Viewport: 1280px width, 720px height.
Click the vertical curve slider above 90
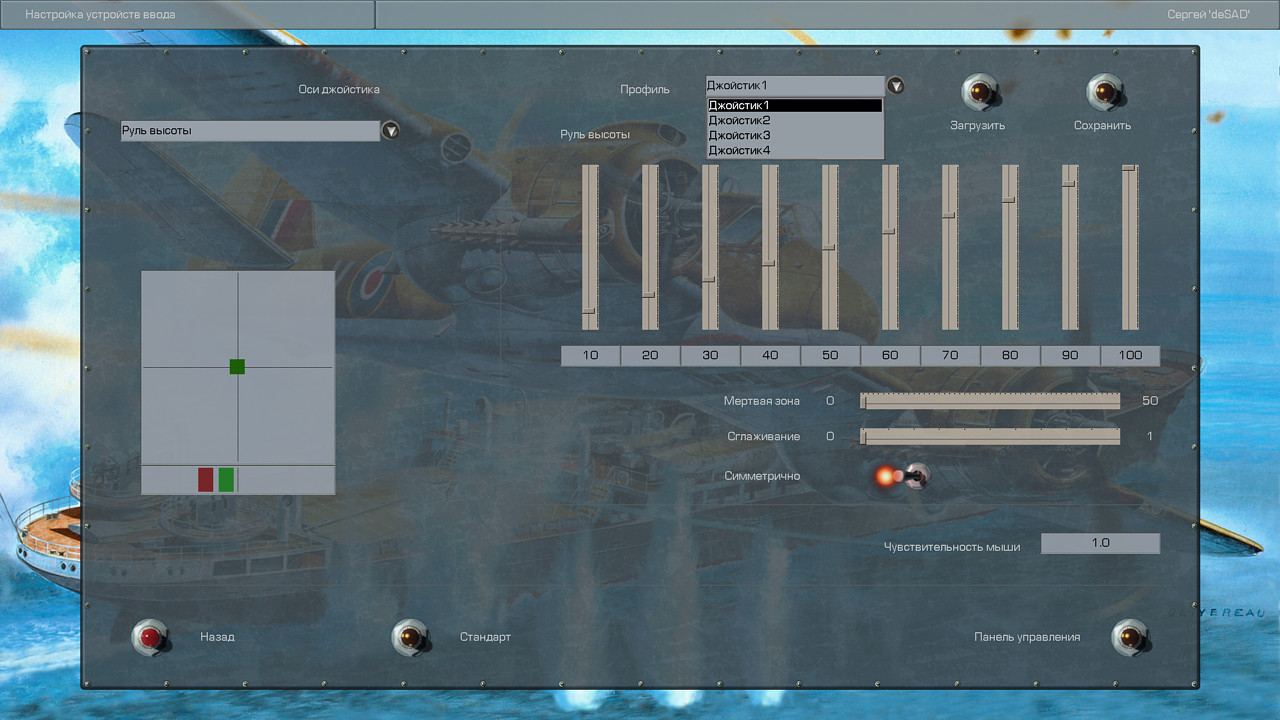[x=1070, y=247]
